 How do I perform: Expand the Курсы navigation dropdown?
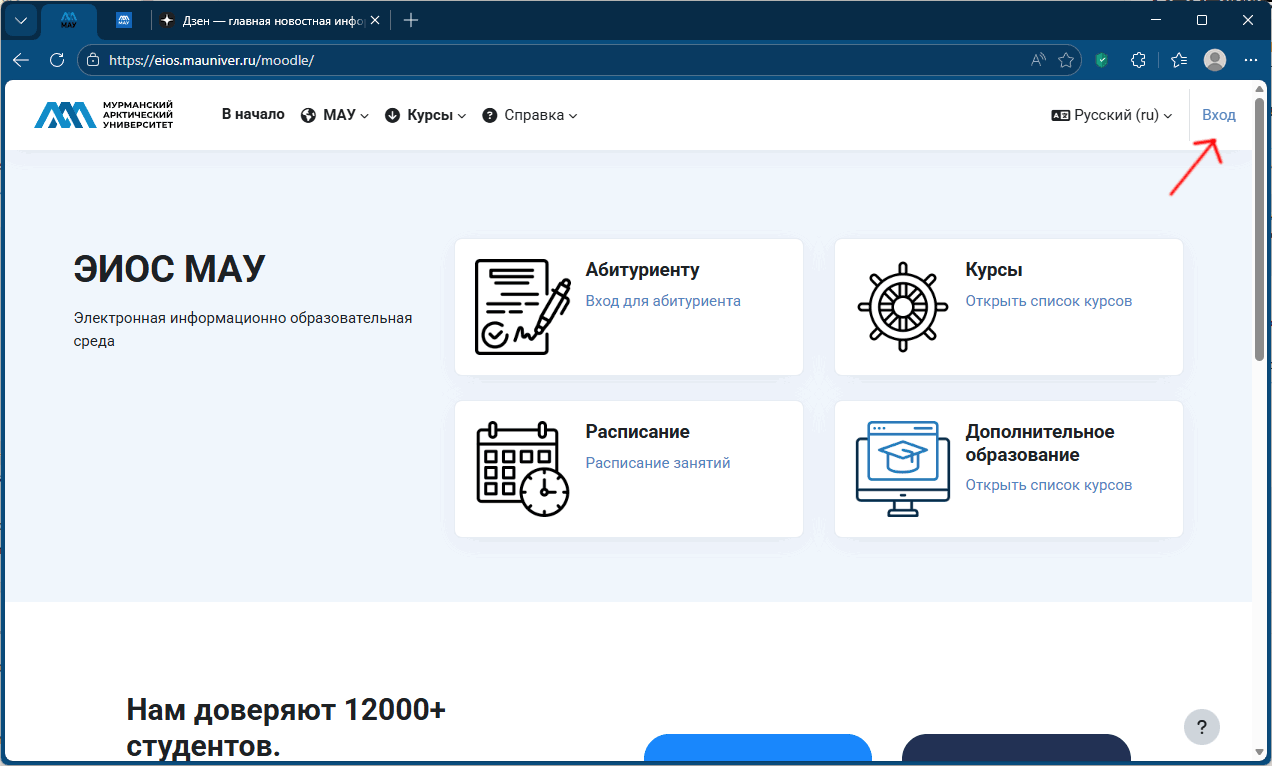click(x=426, y=115)
